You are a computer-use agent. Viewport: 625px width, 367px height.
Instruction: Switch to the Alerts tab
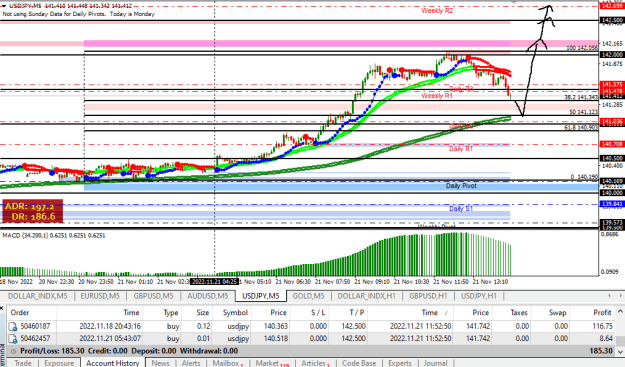[x=191, y=363]
